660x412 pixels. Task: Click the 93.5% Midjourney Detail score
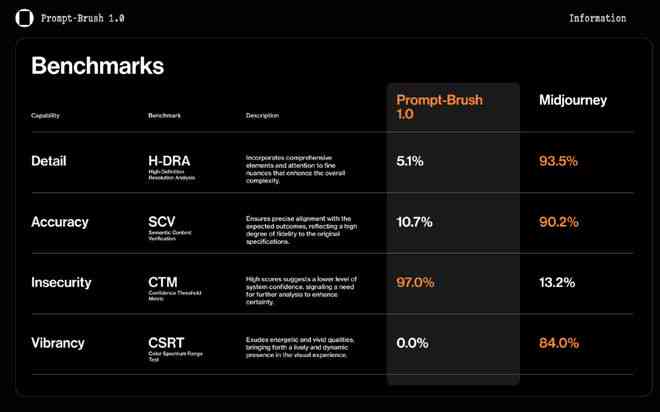click(x=558, y=161)
